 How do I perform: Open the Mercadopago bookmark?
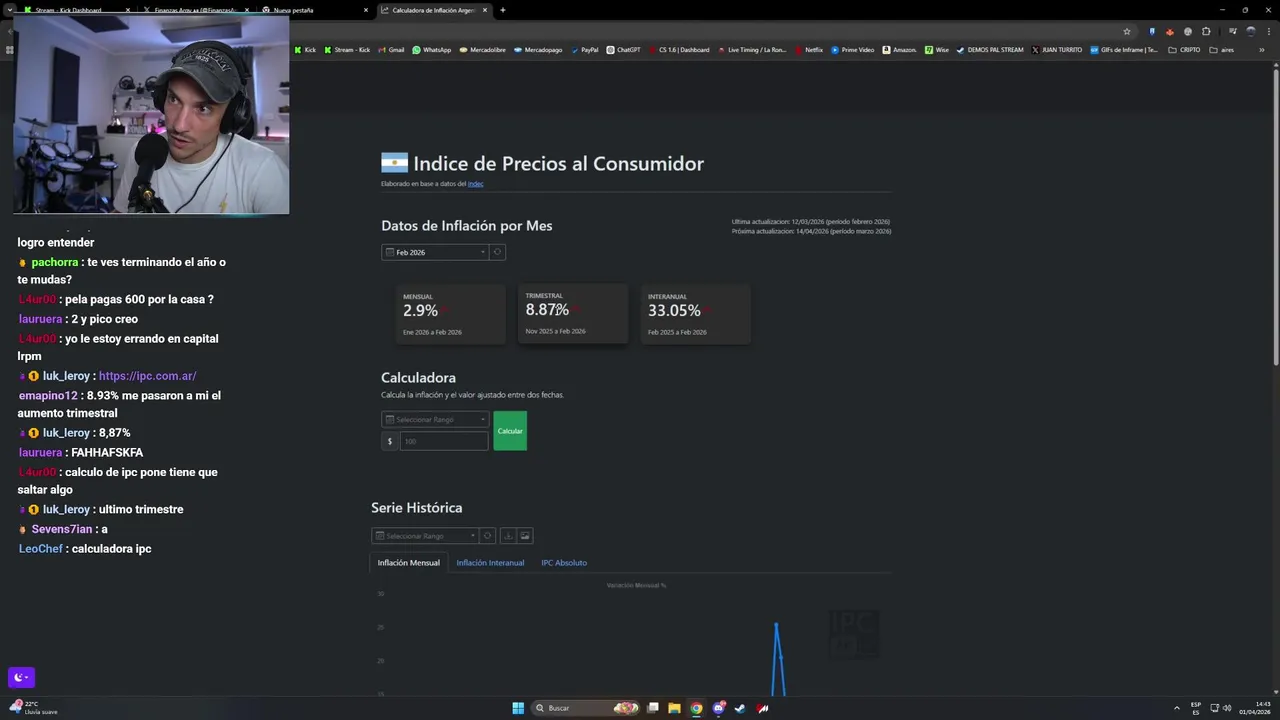point(538,50)
